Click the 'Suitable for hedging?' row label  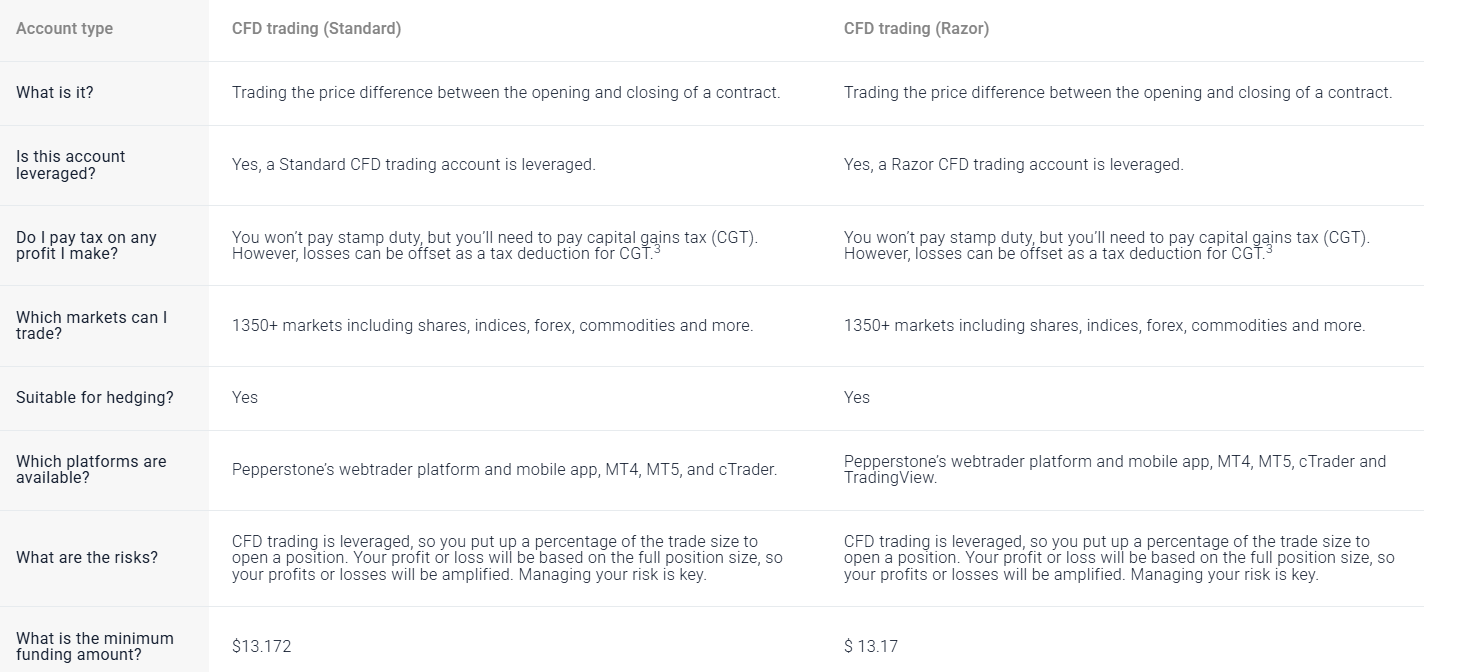[95, 398]
